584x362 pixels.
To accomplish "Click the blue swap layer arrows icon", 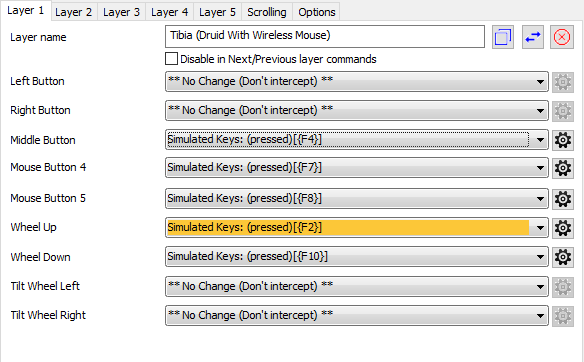I will click(533, 37).
